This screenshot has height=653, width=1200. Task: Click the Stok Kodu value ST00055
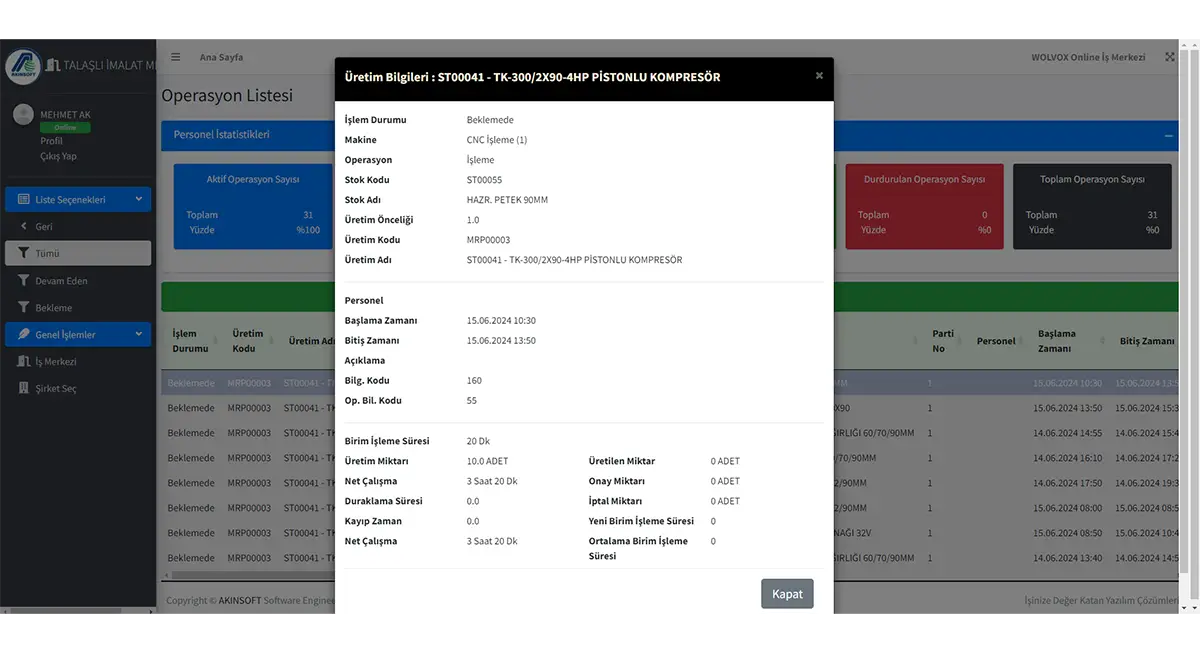pyautogui.click(x=484, y=180)
